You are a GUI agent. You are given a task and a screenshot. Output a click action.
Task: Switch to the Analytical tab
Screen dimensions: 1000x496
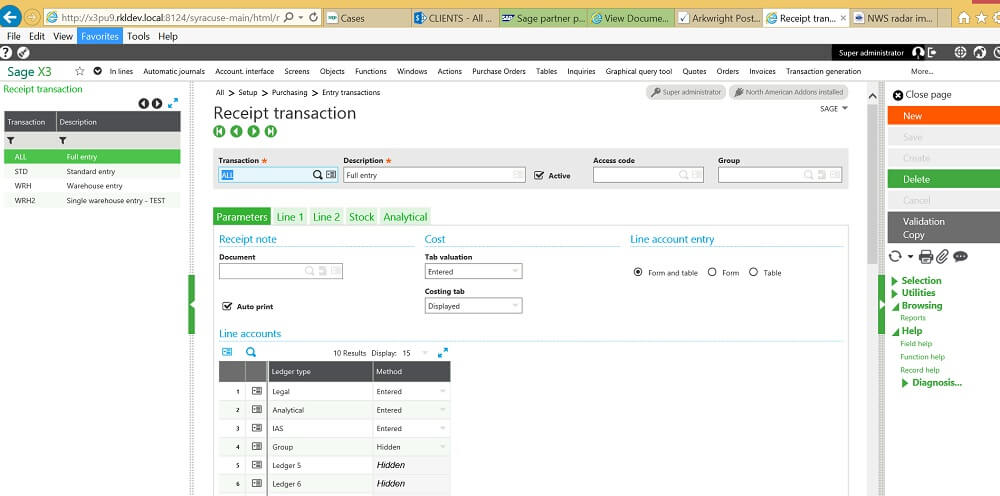pos(406,217)
